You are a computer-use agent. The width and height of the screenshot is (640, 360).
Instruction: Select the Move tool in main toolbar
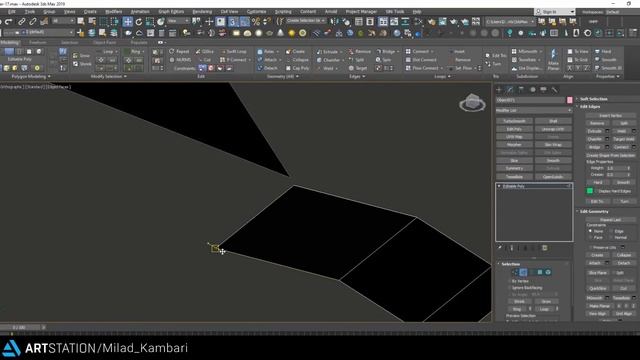click(128, 22)
